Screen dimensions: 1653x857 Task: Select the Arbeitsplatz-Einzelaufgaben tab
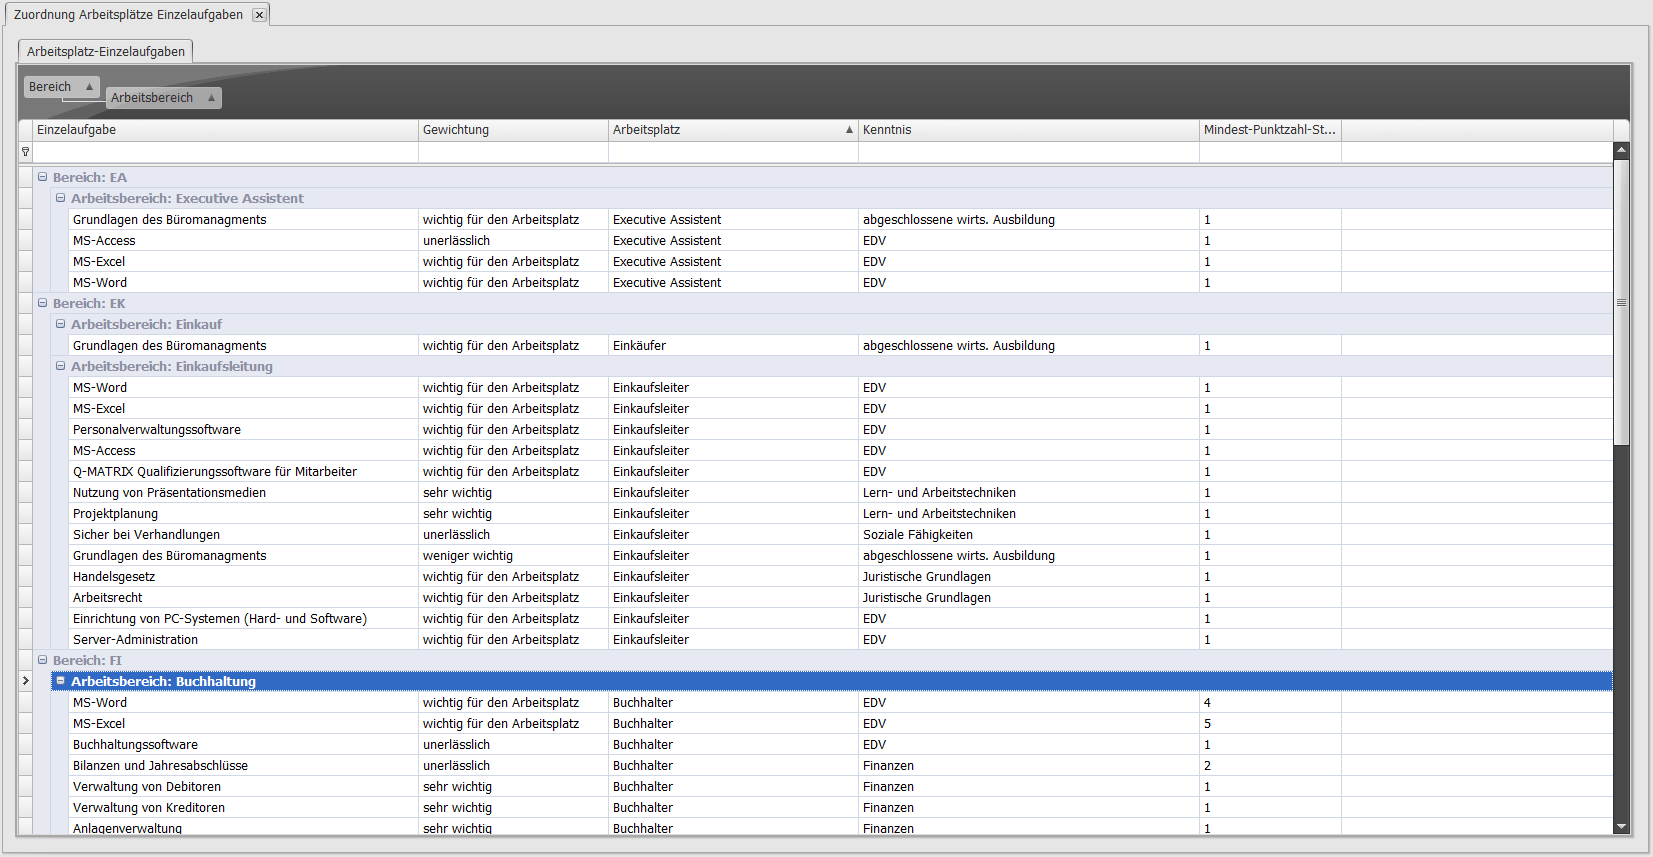(x=106, y=51)
